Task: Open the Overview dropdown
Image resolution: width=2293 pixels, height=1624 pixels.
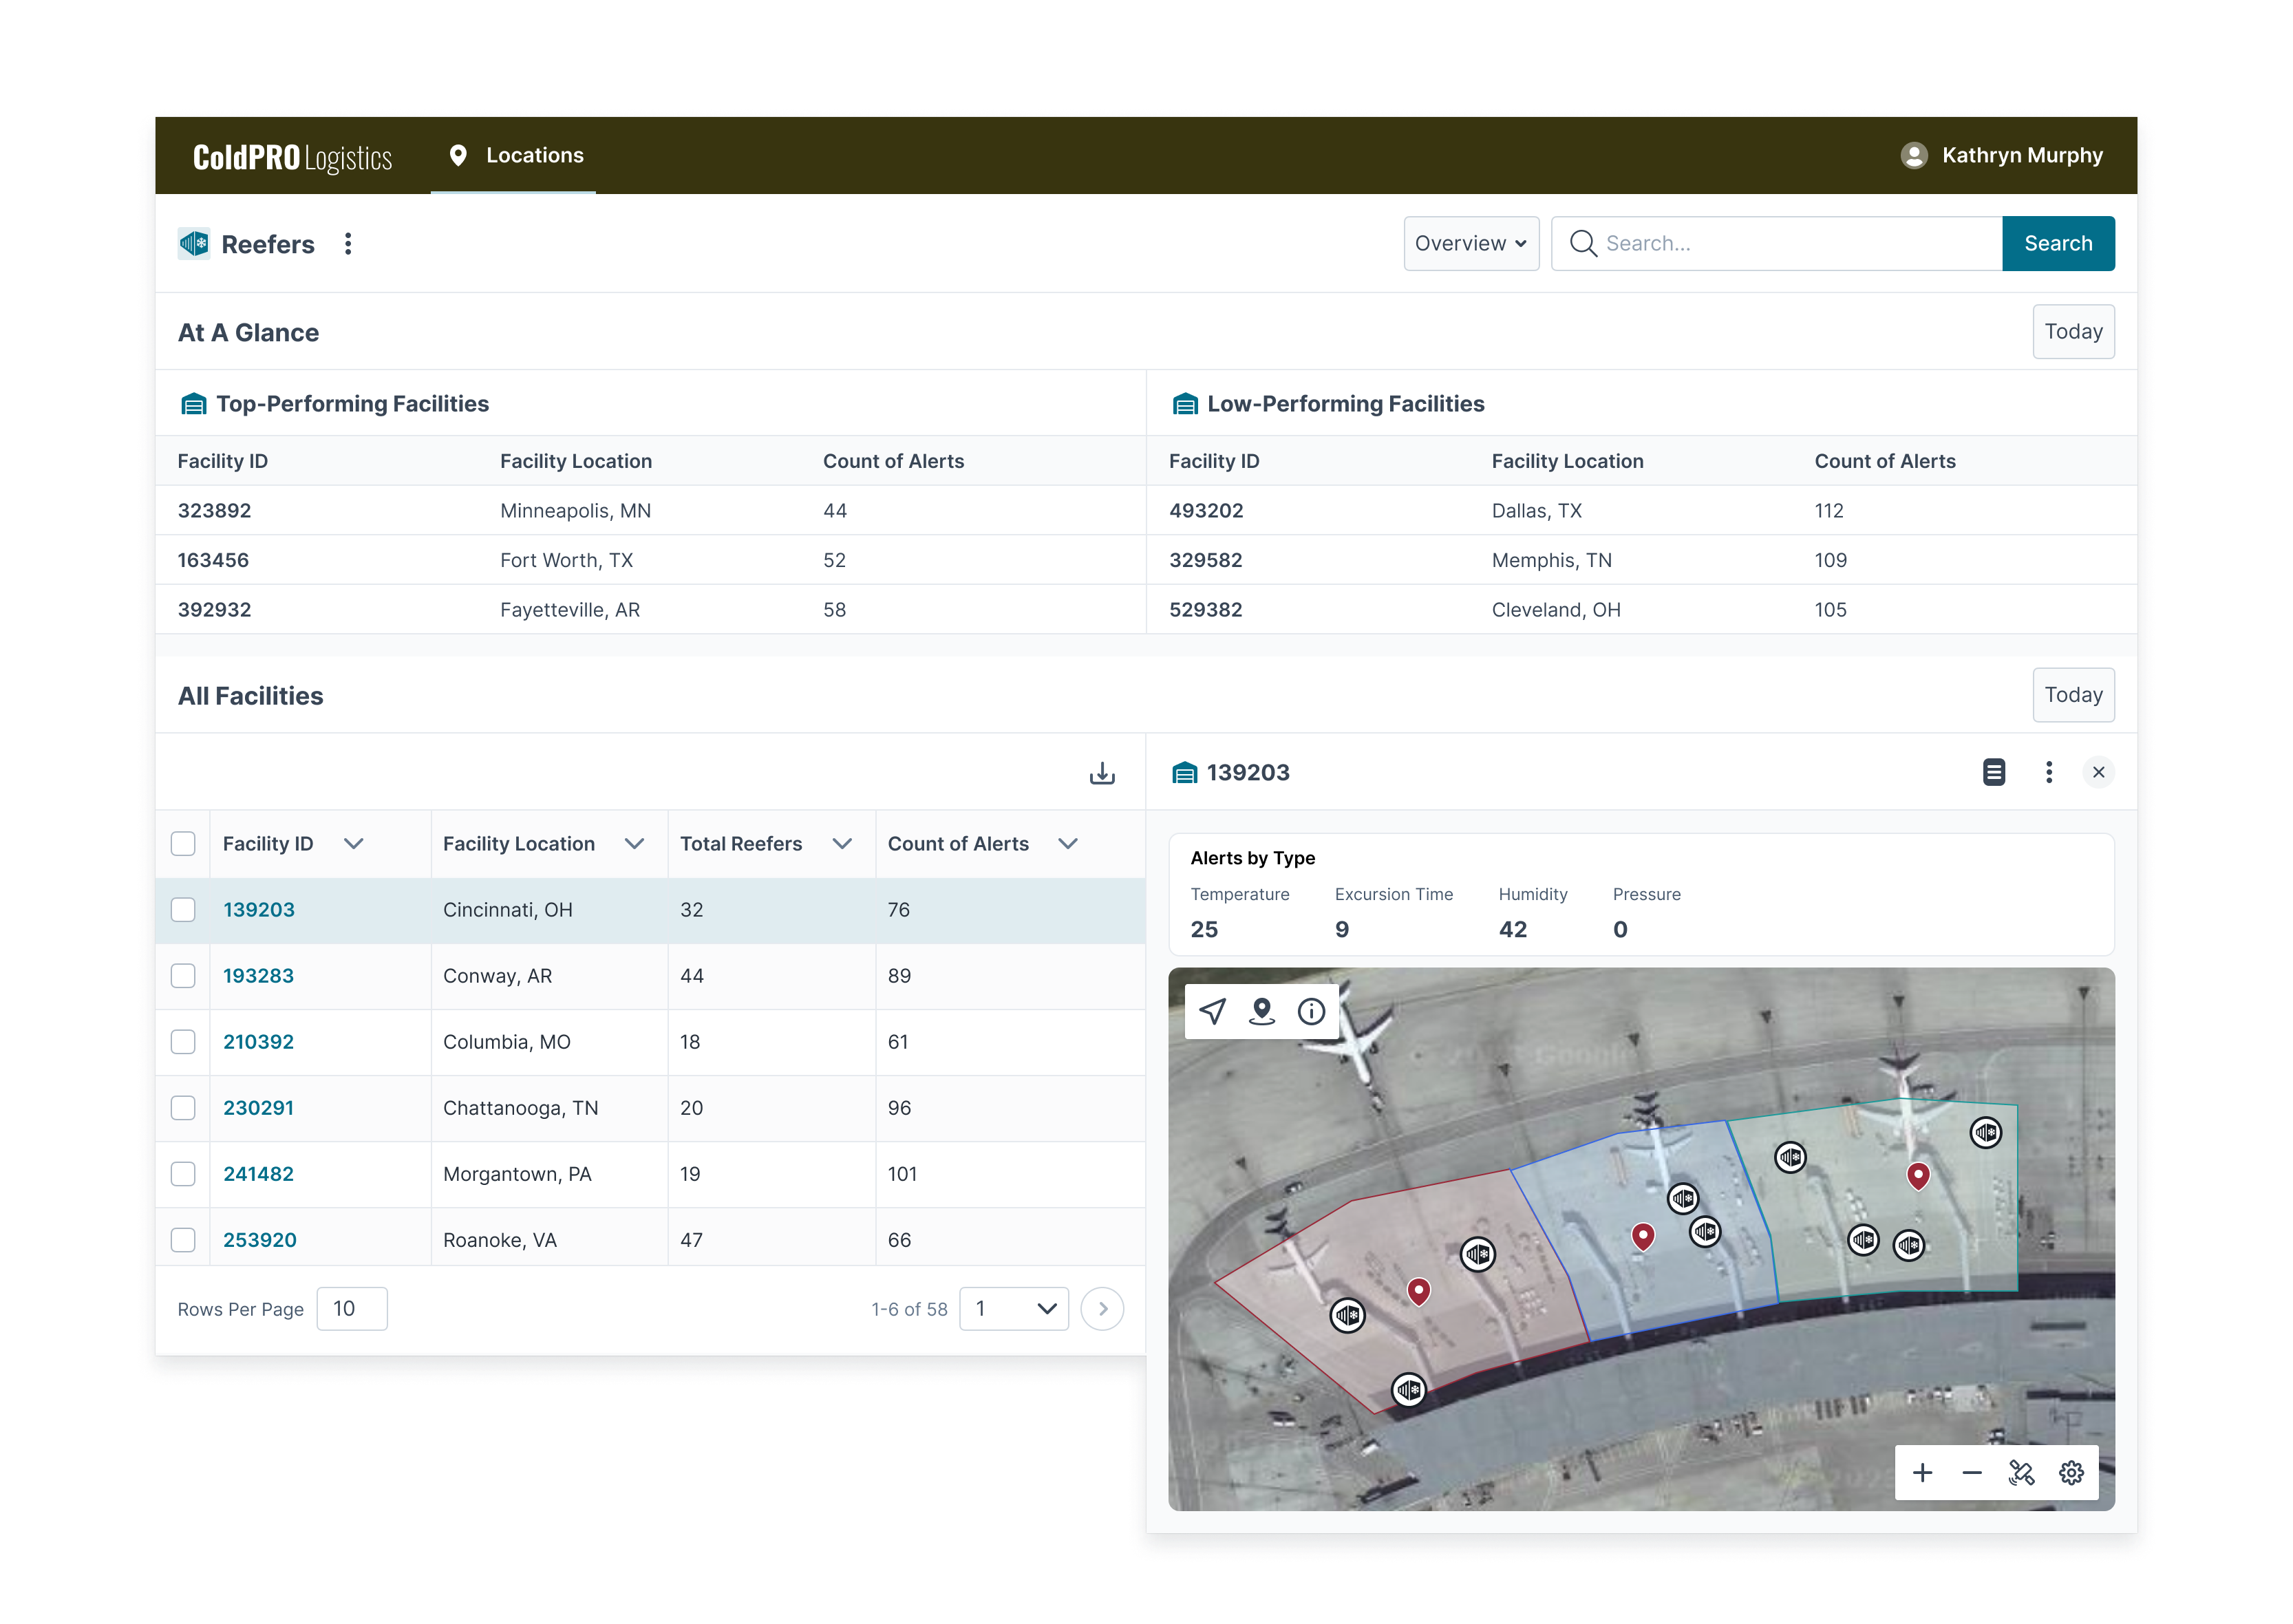Action: 1470,244
